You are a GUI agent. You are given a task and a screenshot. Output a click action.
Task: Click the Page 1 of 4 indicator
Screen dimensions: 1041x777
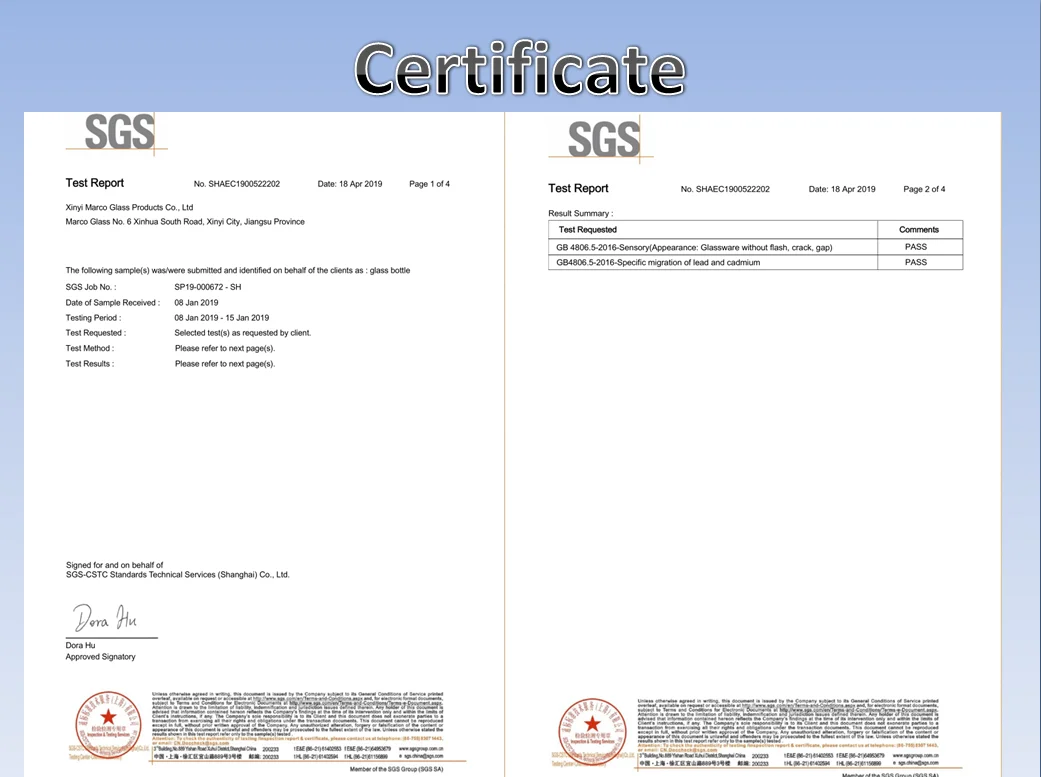[x=429, y=184]
